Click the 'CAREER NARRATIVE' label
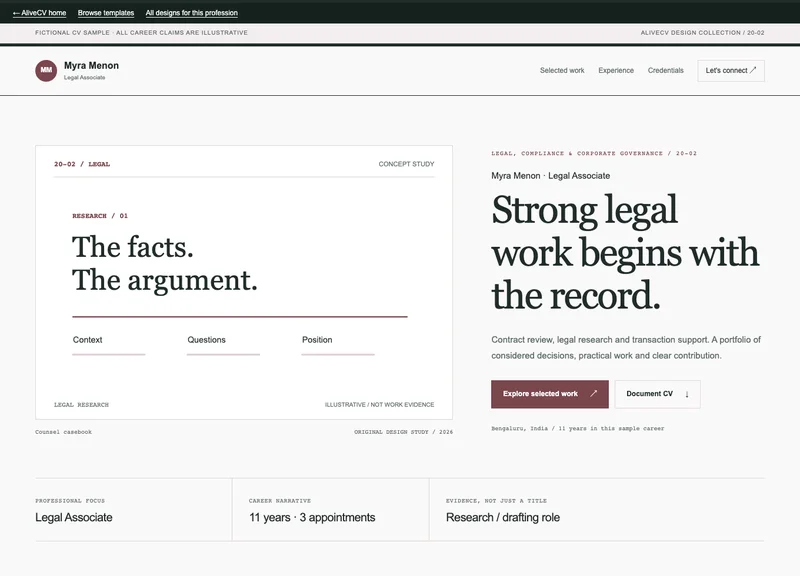 (x=280, y=500)
